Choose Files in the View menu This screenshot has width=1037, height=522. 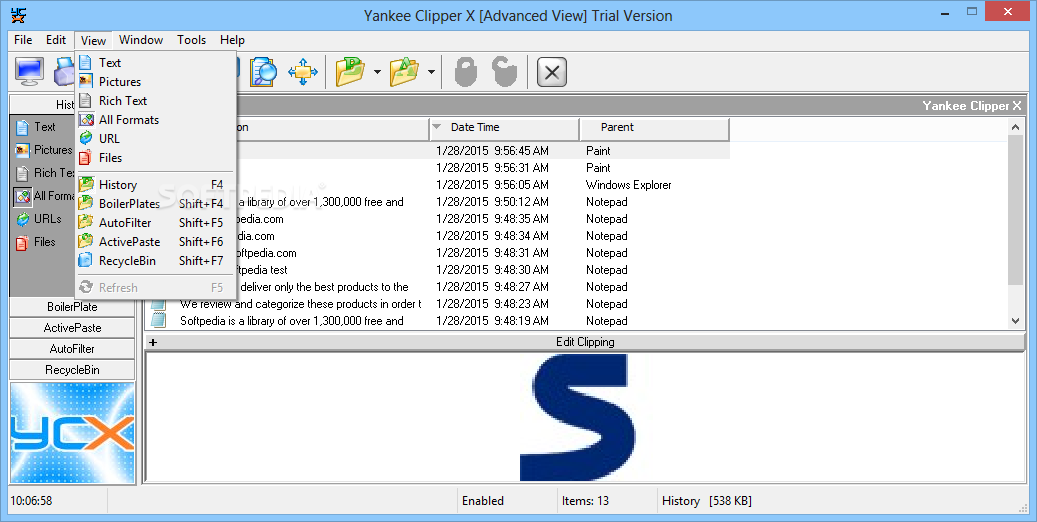(x=155, y=158)
